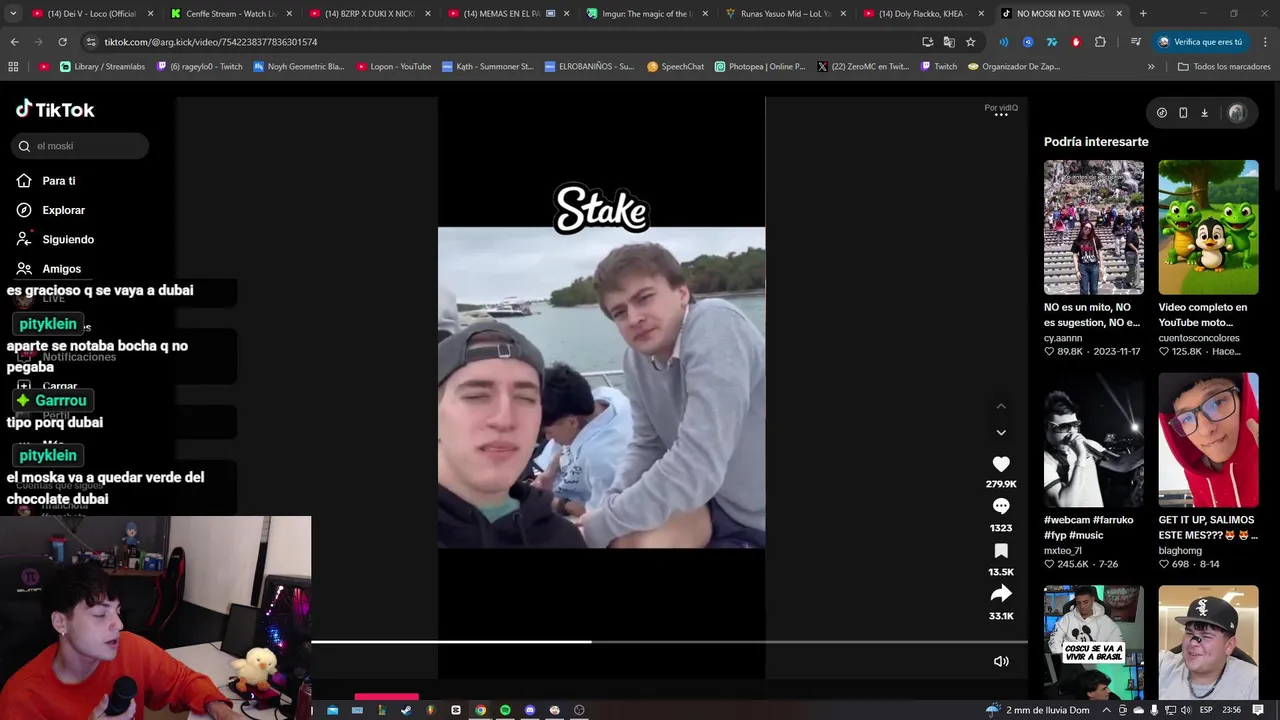Expand the bookmarks overflow chevron

click(1151, 67)
